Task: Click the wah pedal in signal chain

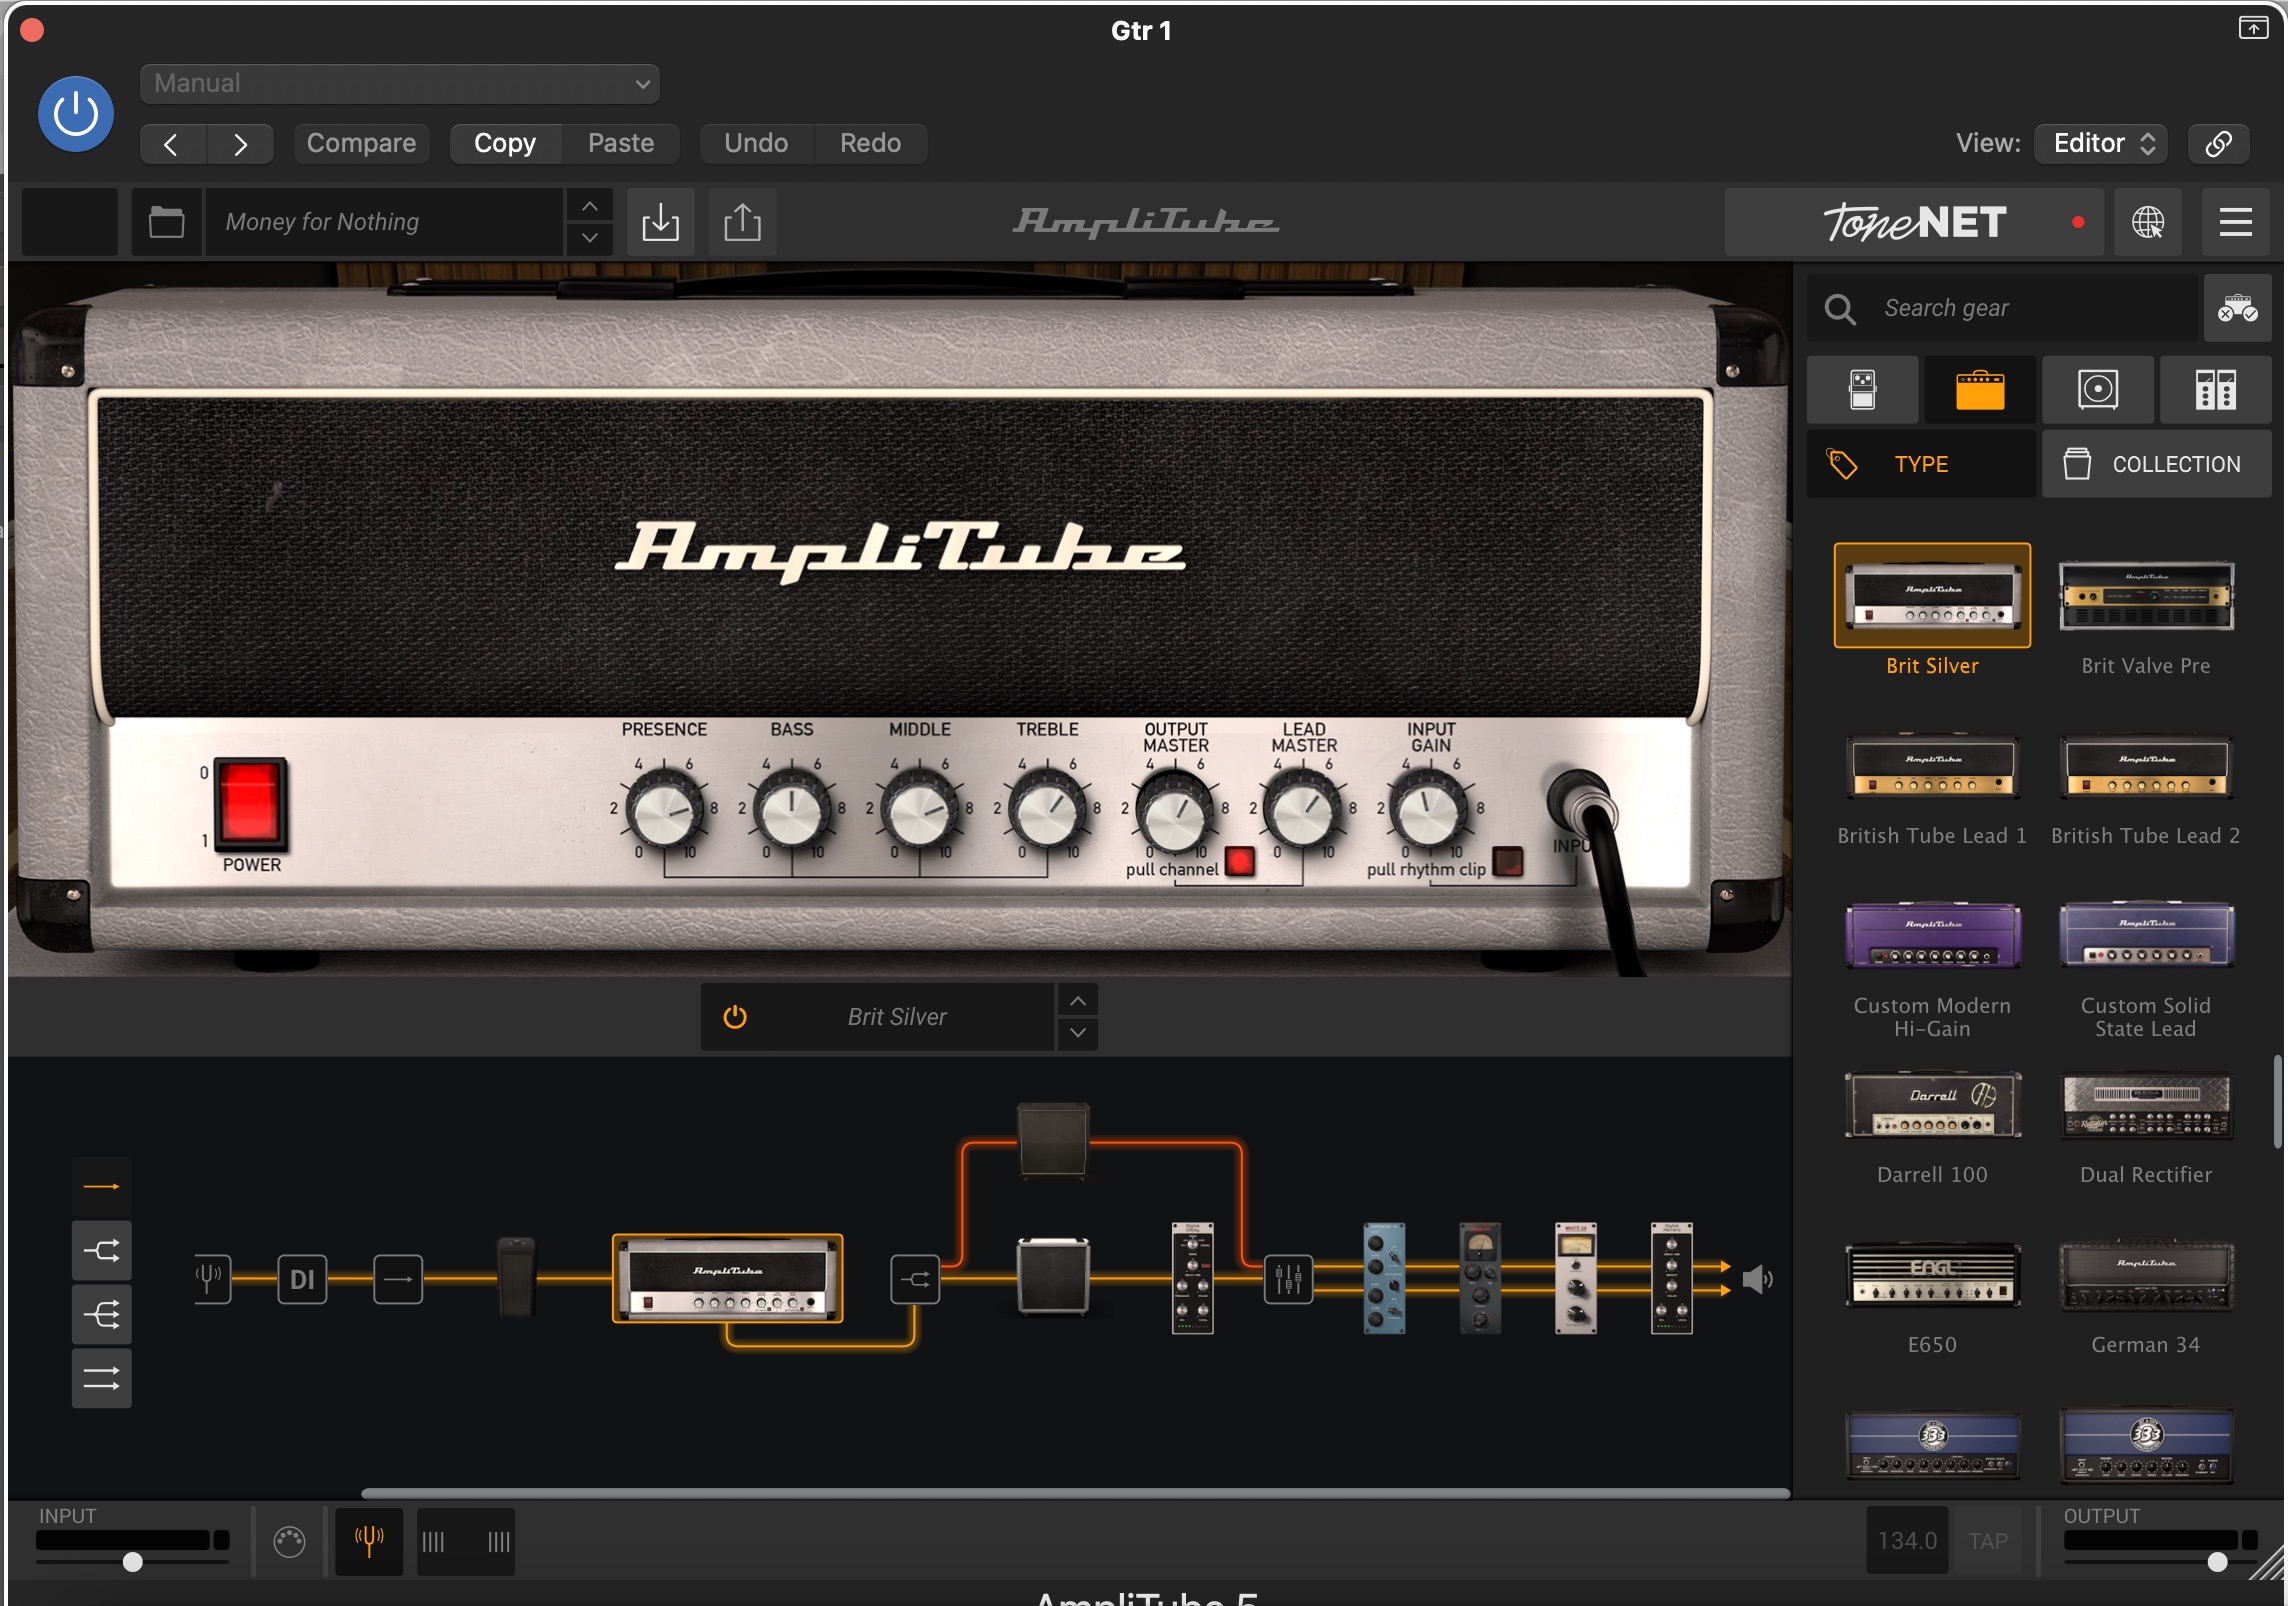Action: 516,1277
